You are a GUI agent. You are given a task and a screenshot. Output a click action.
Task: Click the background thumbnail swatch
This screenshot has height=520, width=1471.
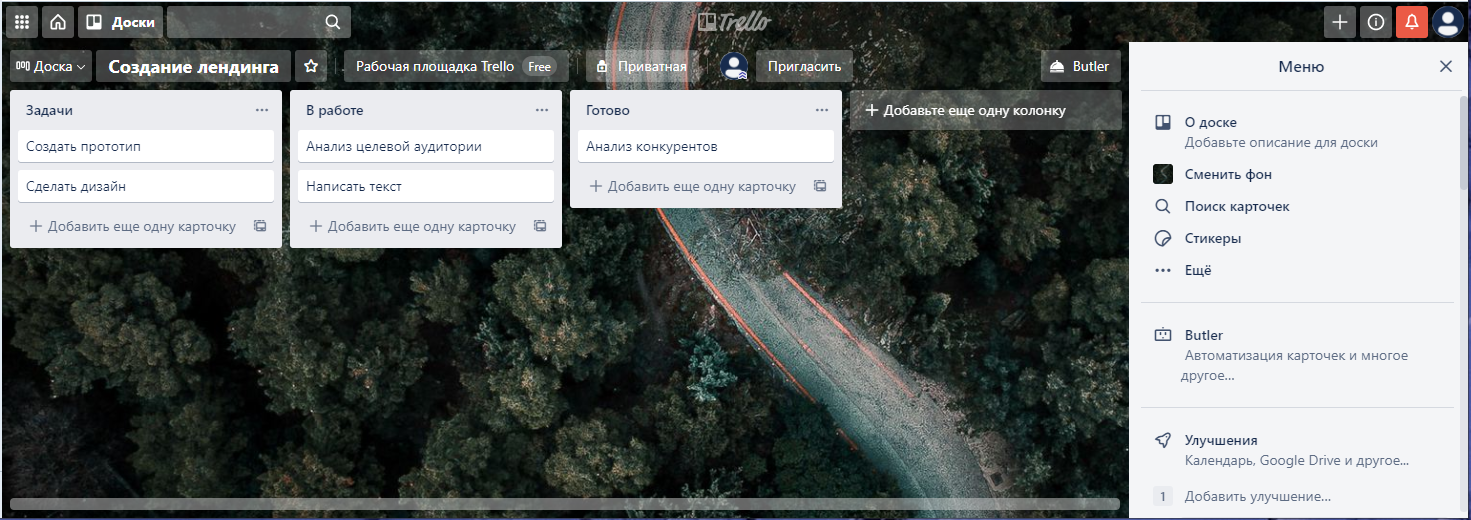click(1162, 174)
